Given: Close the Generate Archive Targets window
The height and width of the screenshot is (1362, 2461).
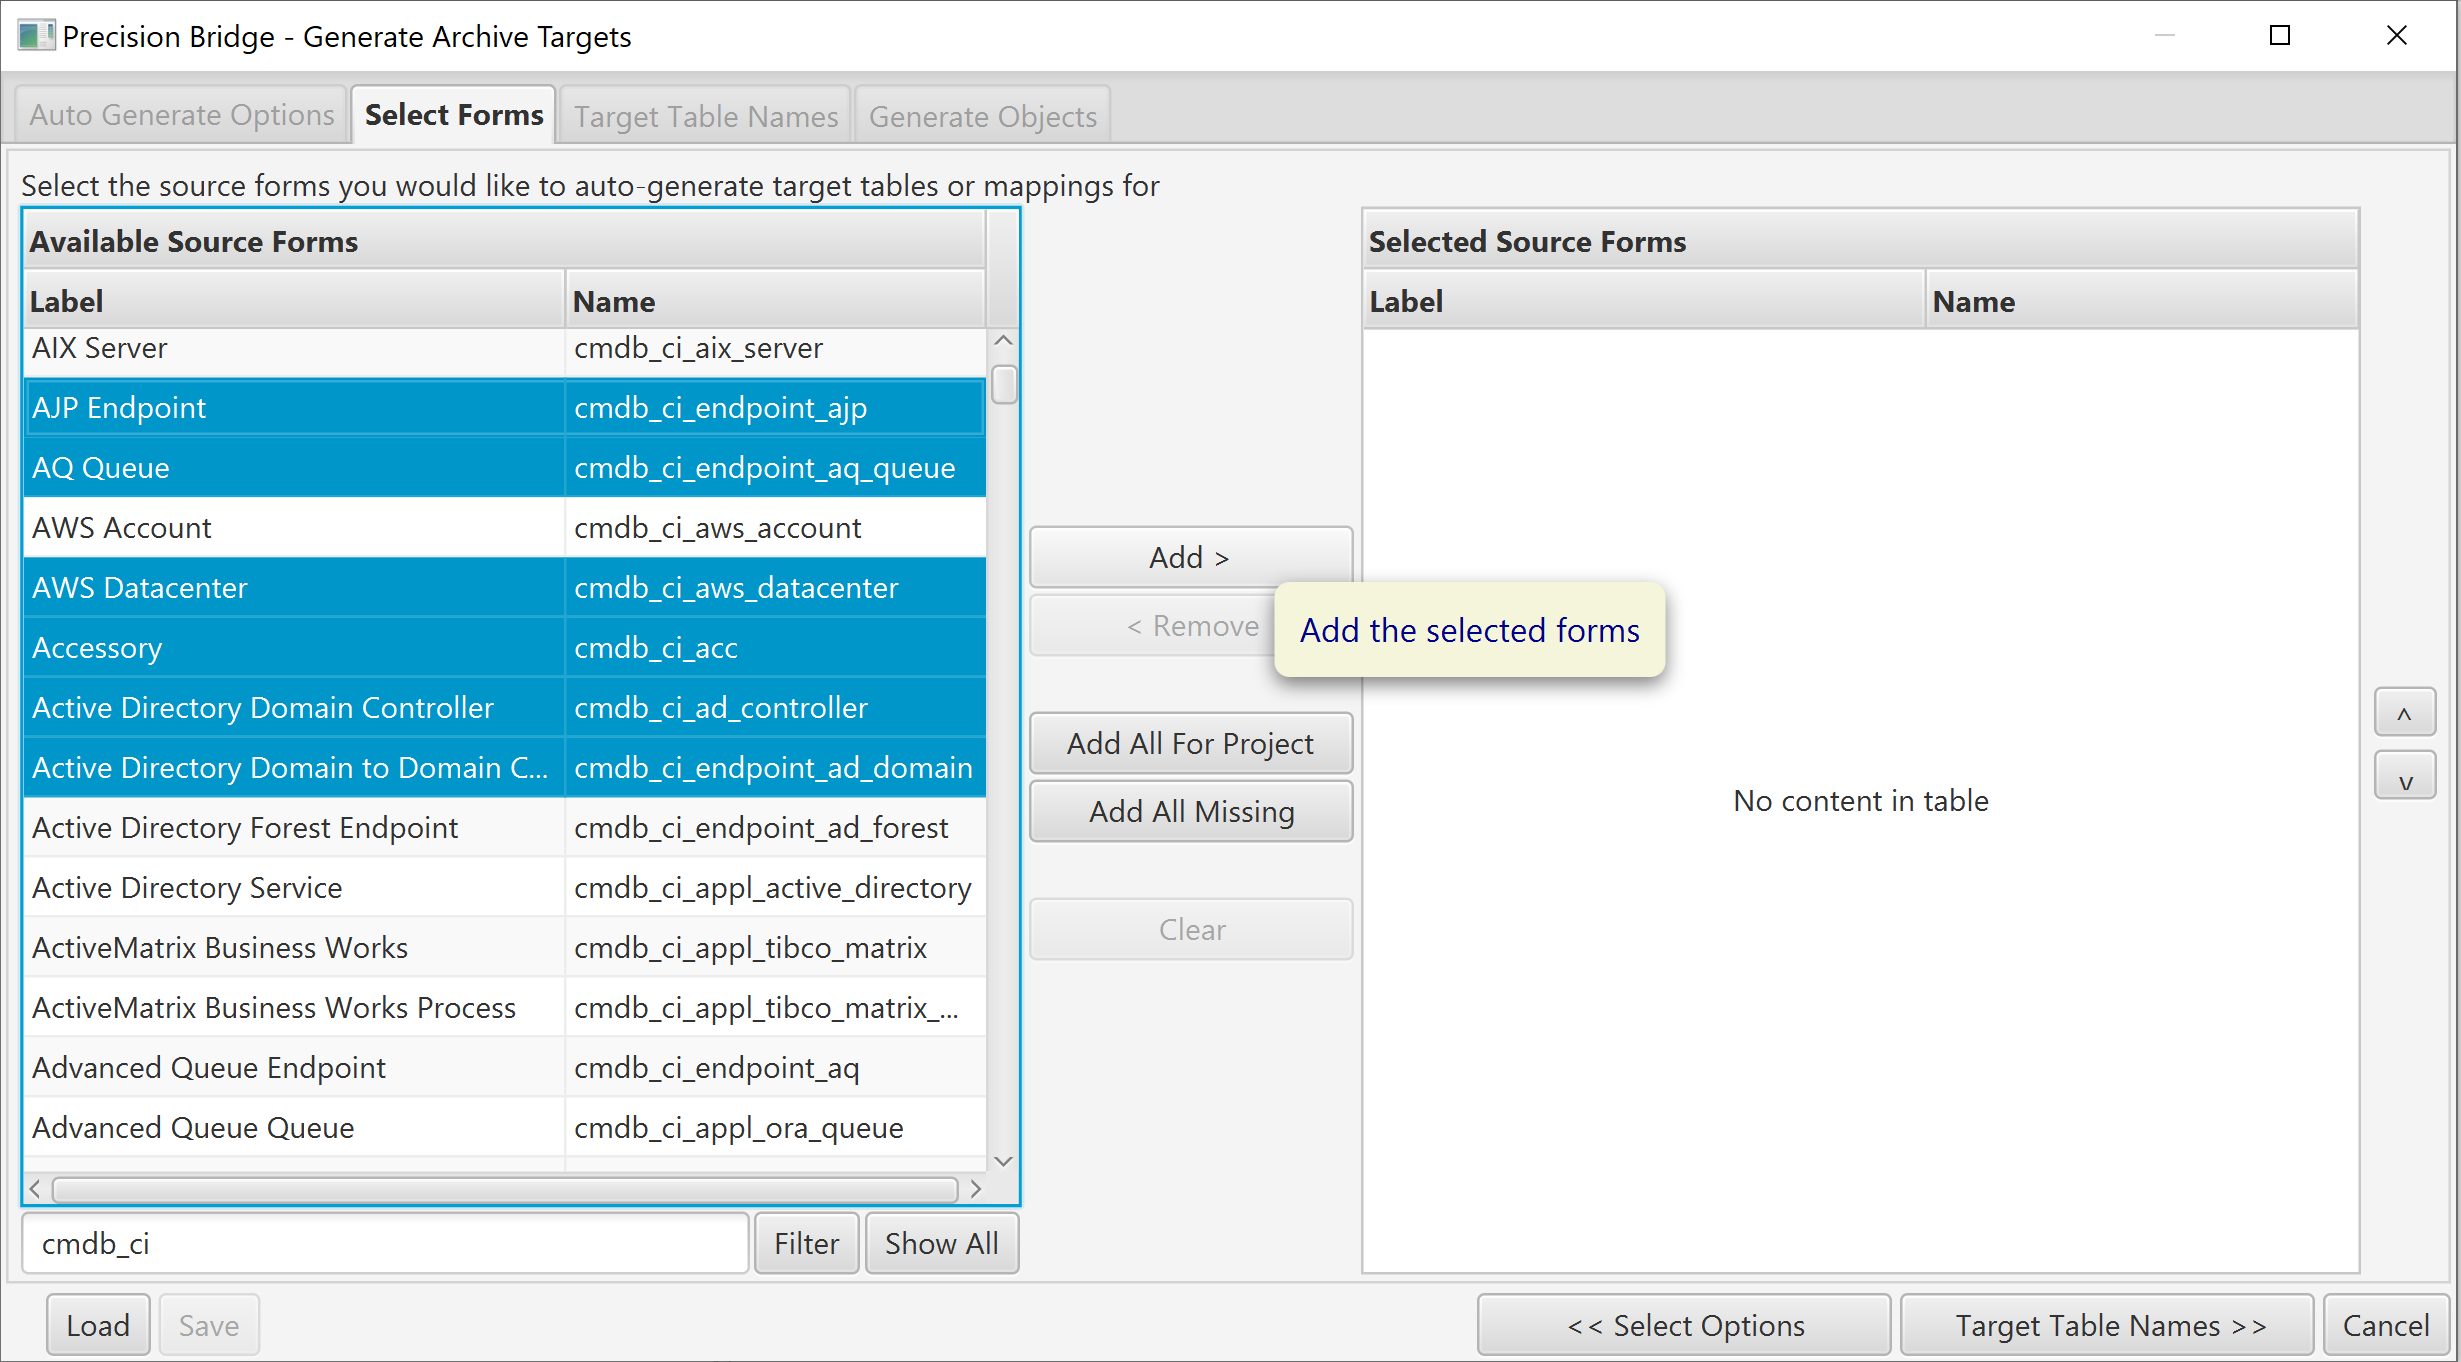Looking at the screenshot, I should 2396,36.
